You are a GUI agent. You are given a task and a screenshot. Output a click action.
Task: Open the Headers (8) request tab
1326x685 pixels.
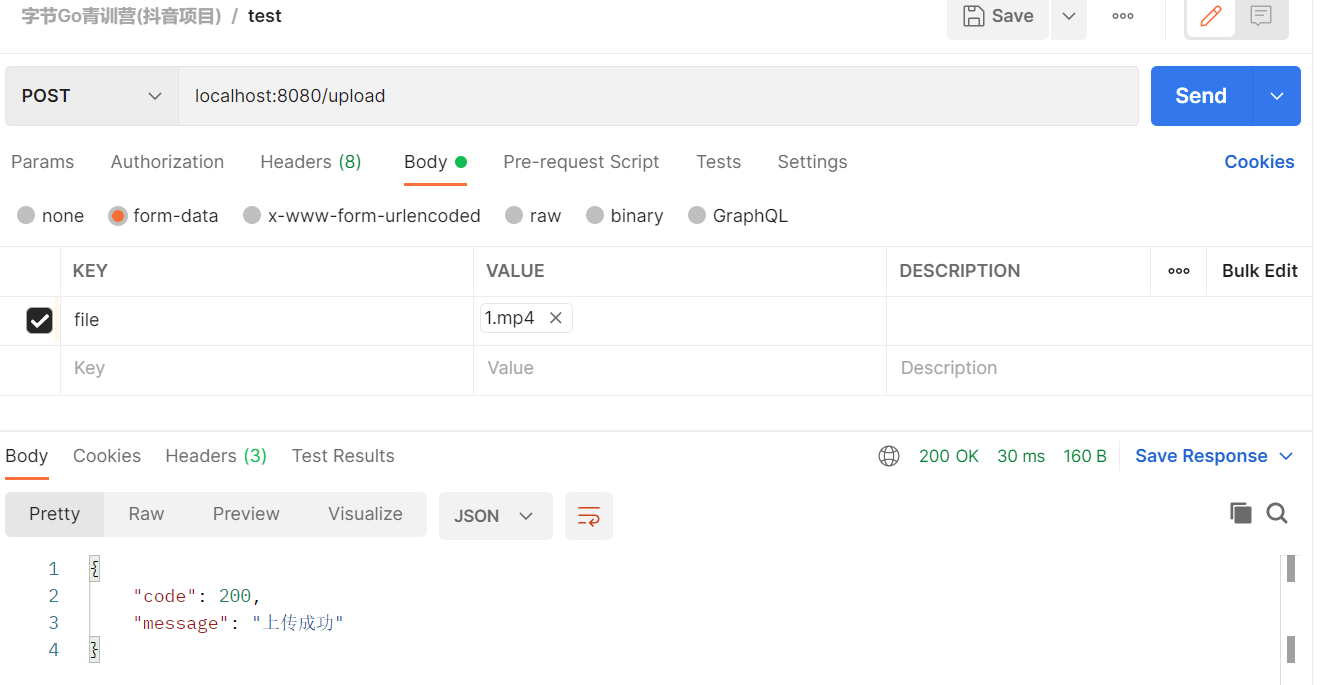click(311, 162)
